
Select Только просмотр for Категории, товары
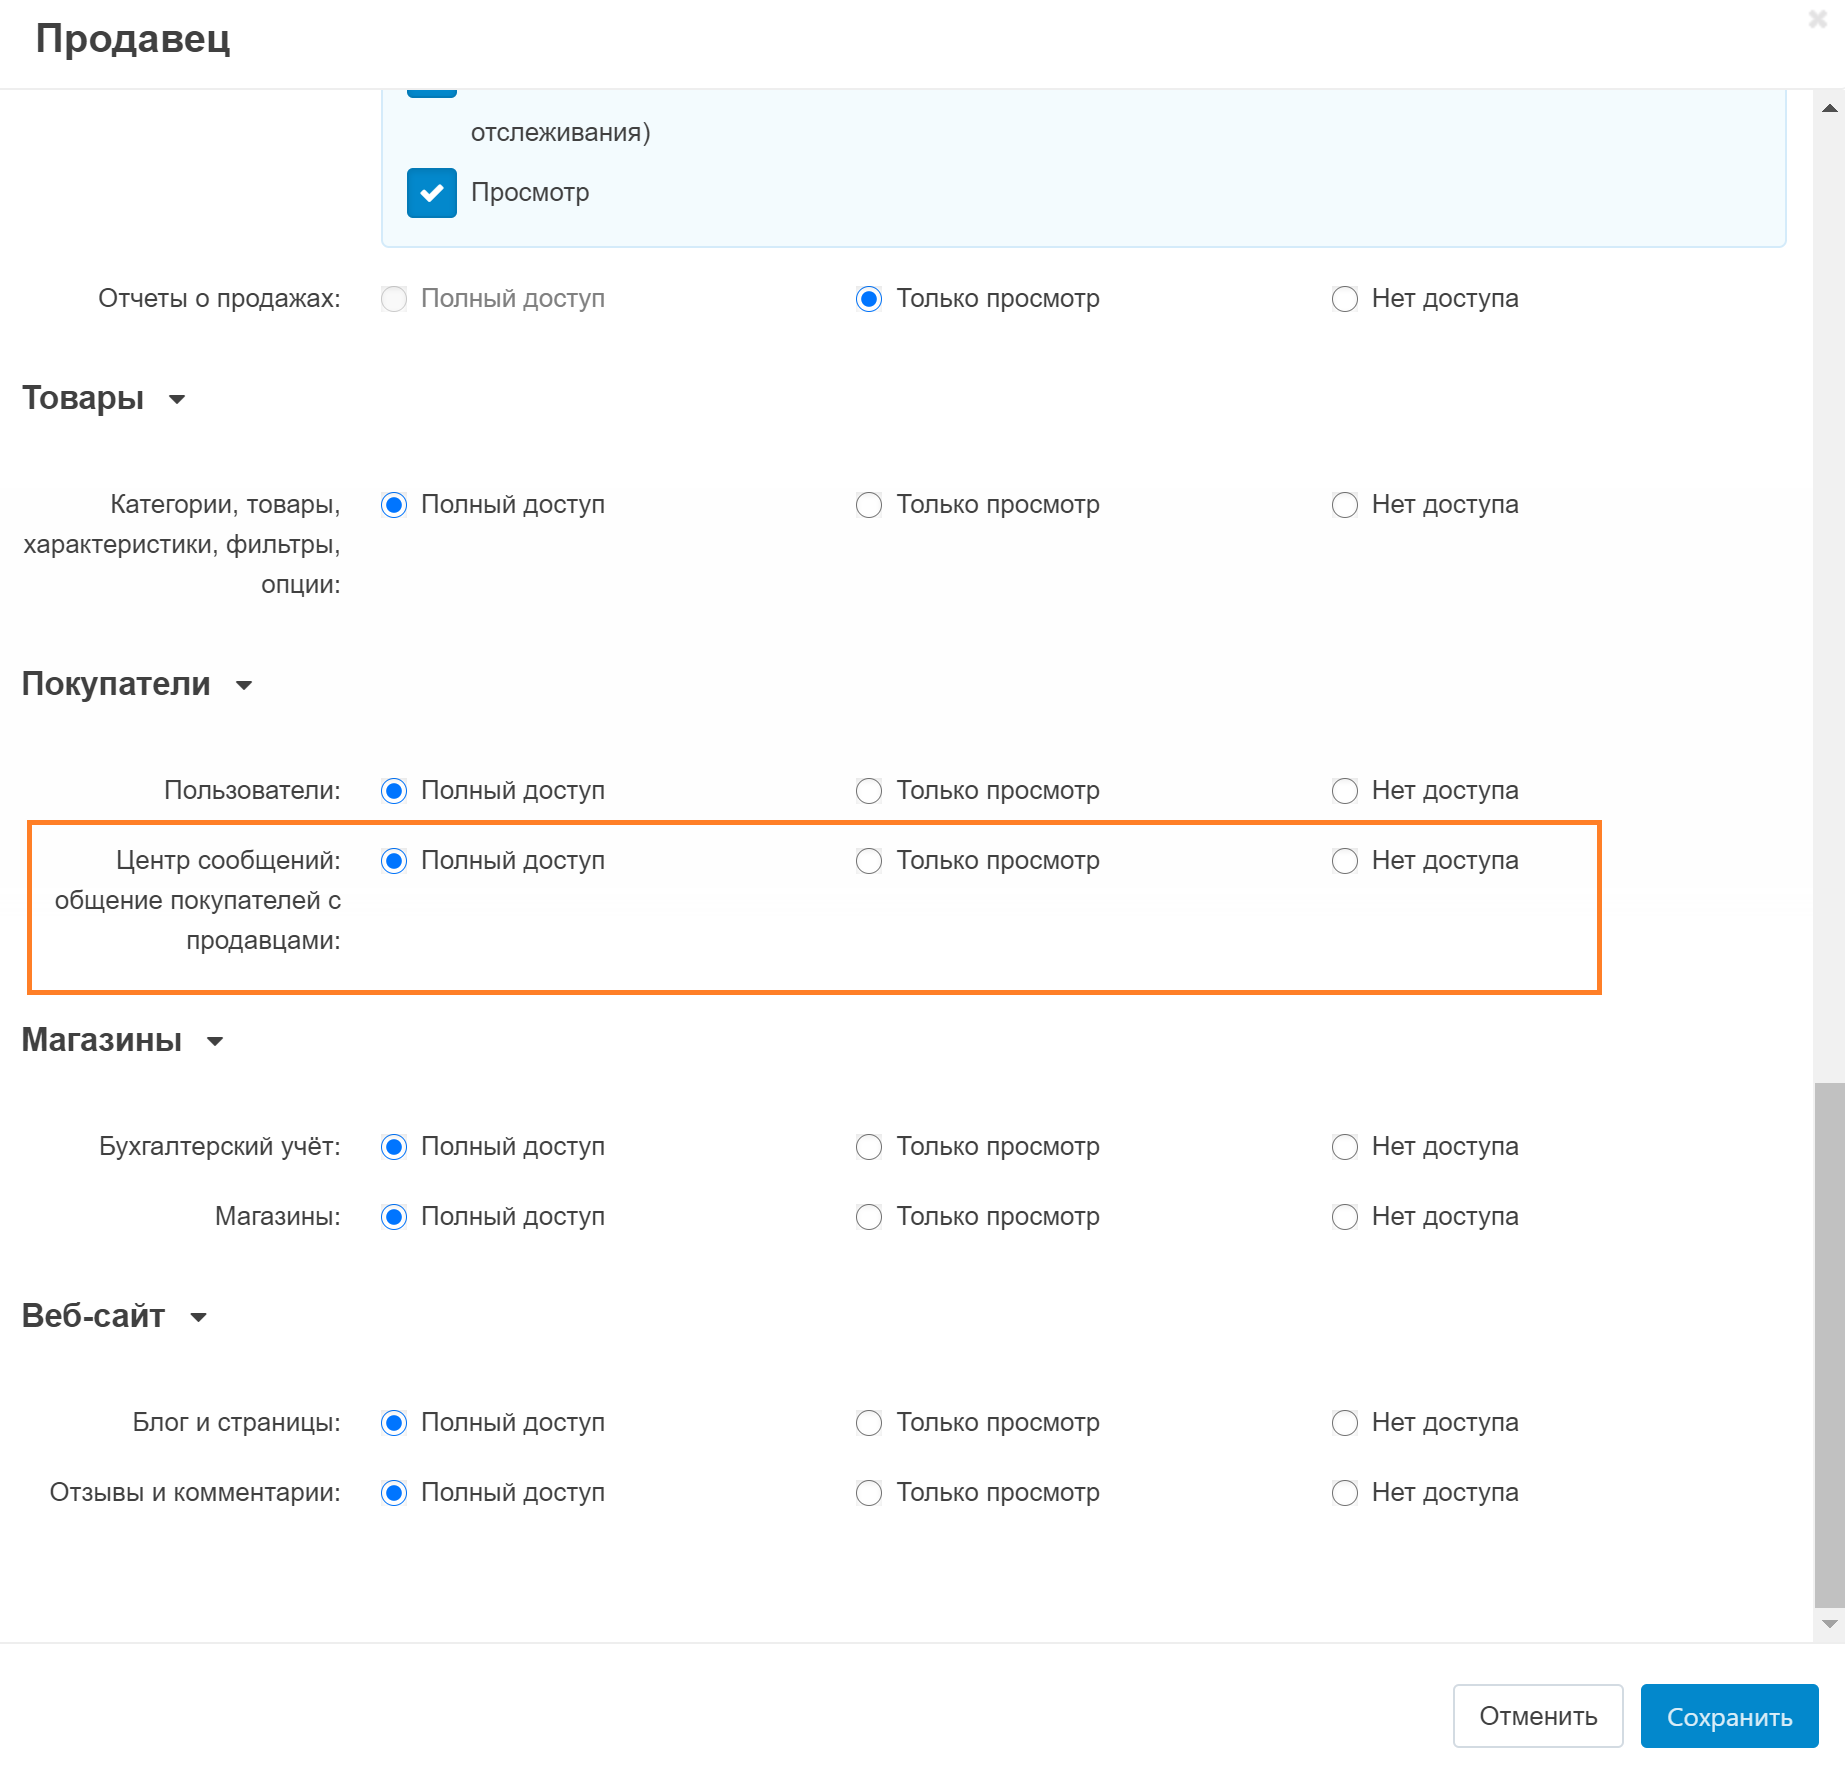click(869, 505)
